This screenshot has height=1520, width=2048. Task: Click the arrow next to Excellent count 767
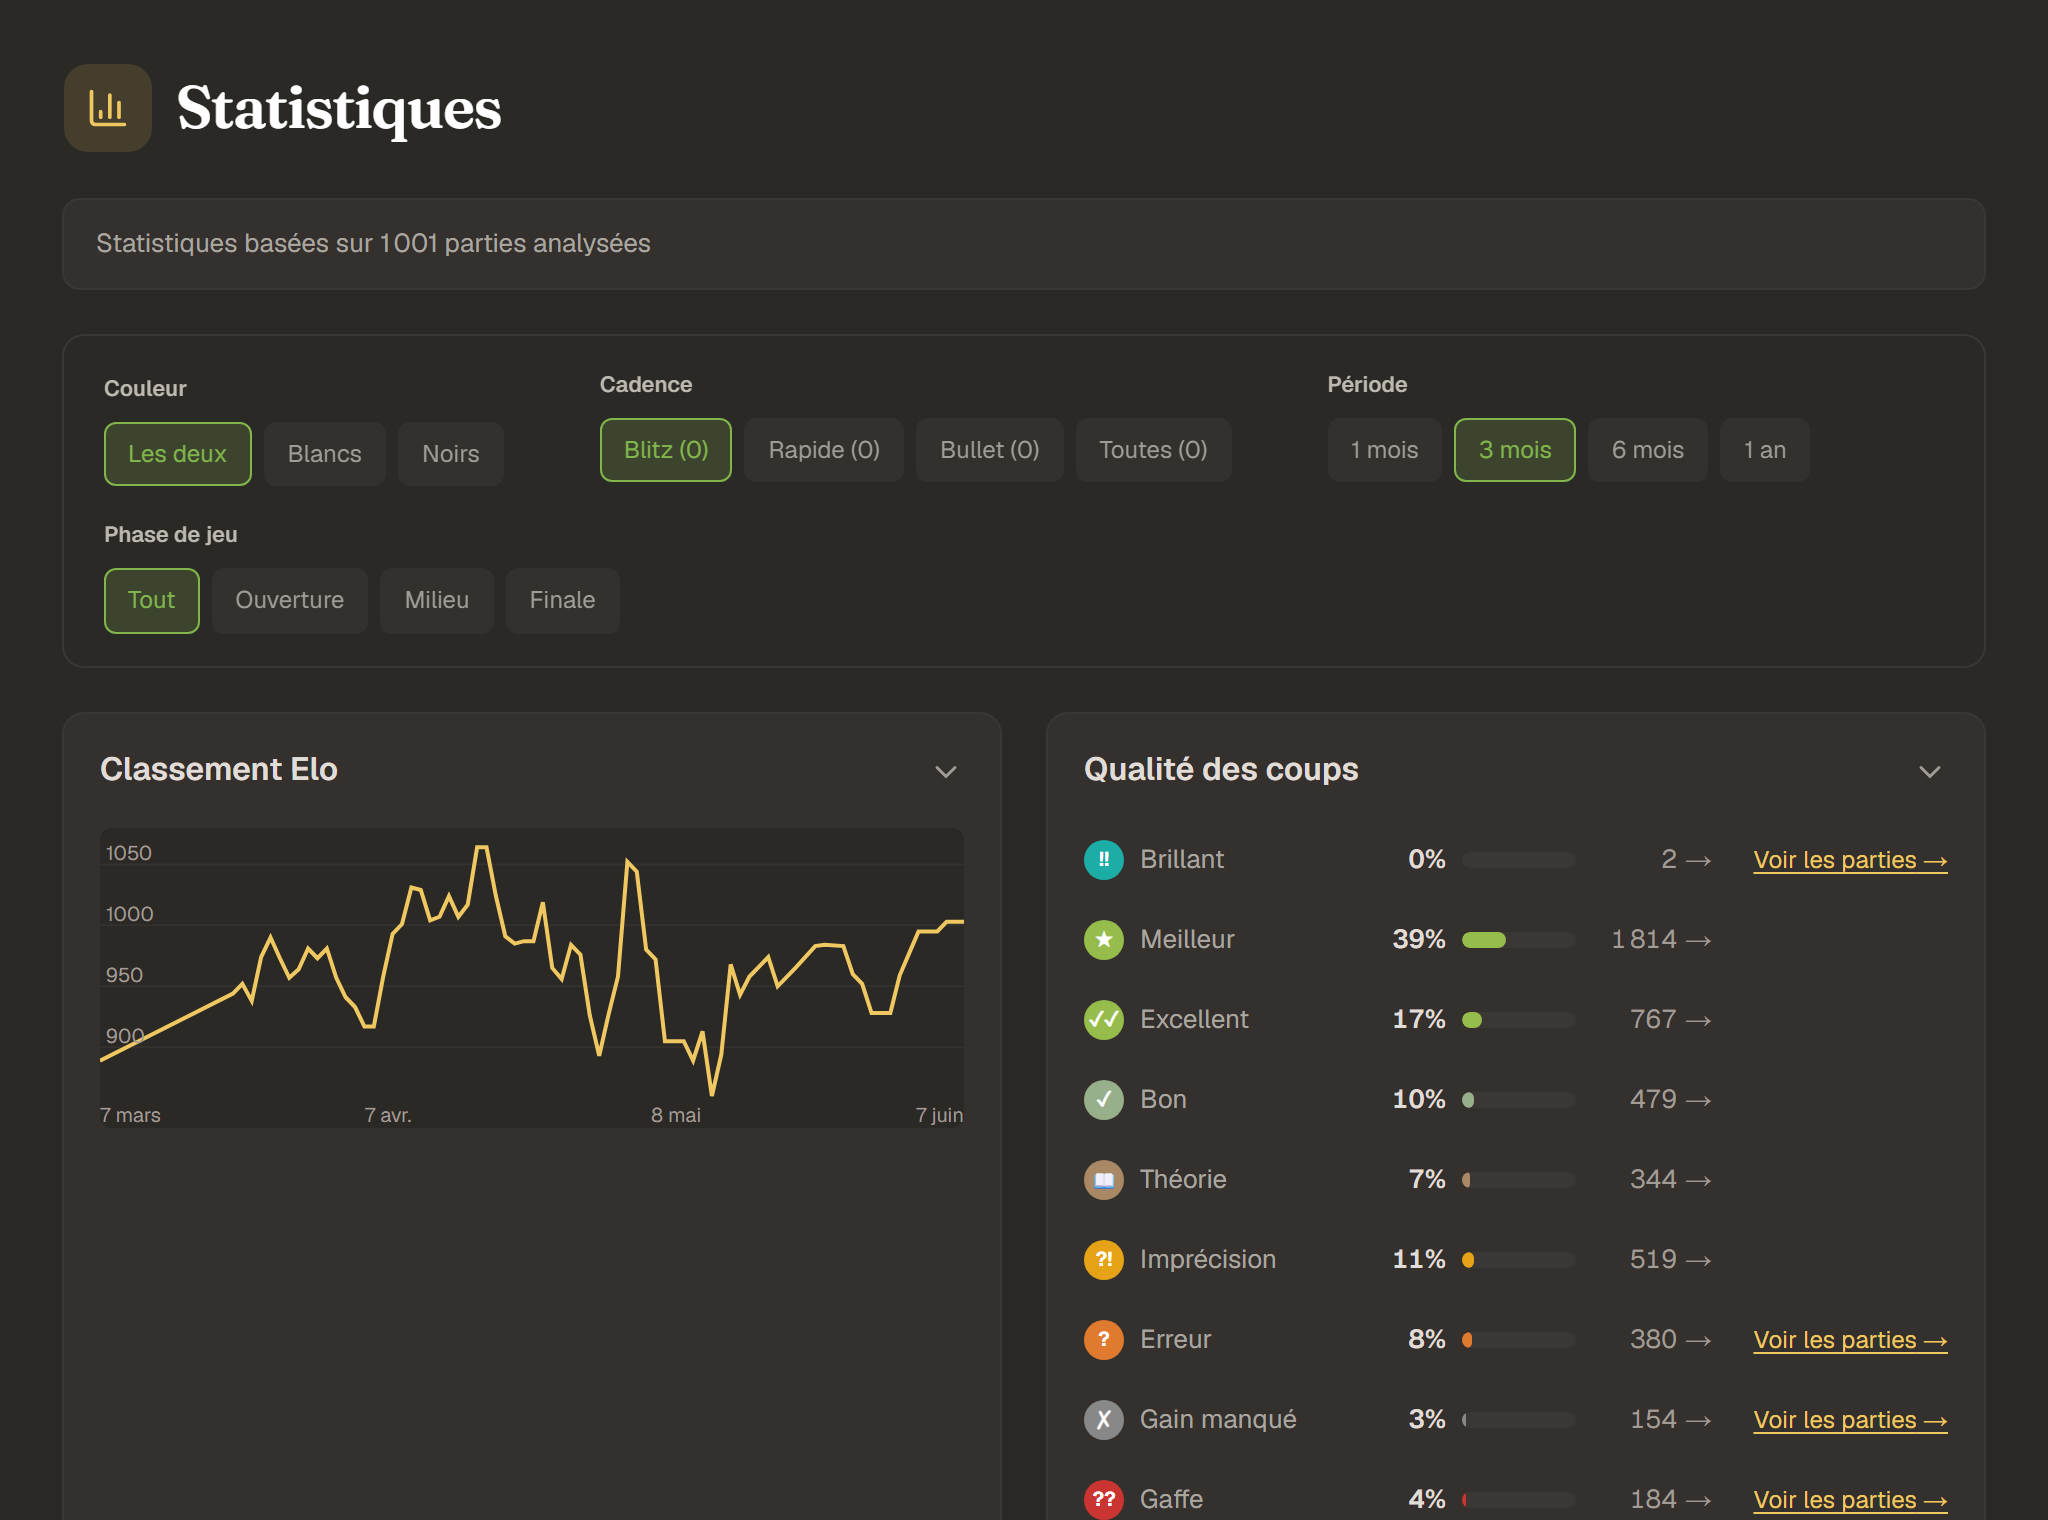click(1698, 1020)
